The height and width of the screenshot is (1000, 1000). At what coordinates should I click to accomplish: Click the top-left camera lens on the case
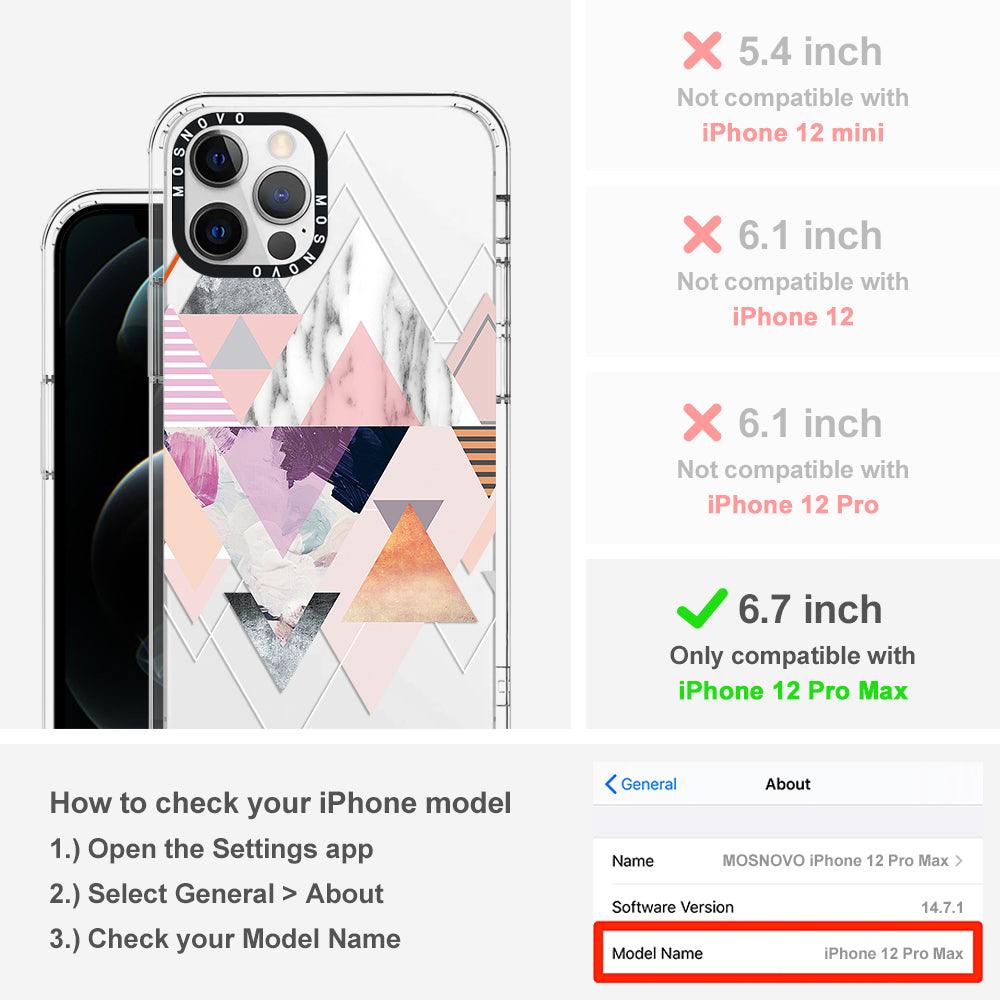(x=219, y=158)
